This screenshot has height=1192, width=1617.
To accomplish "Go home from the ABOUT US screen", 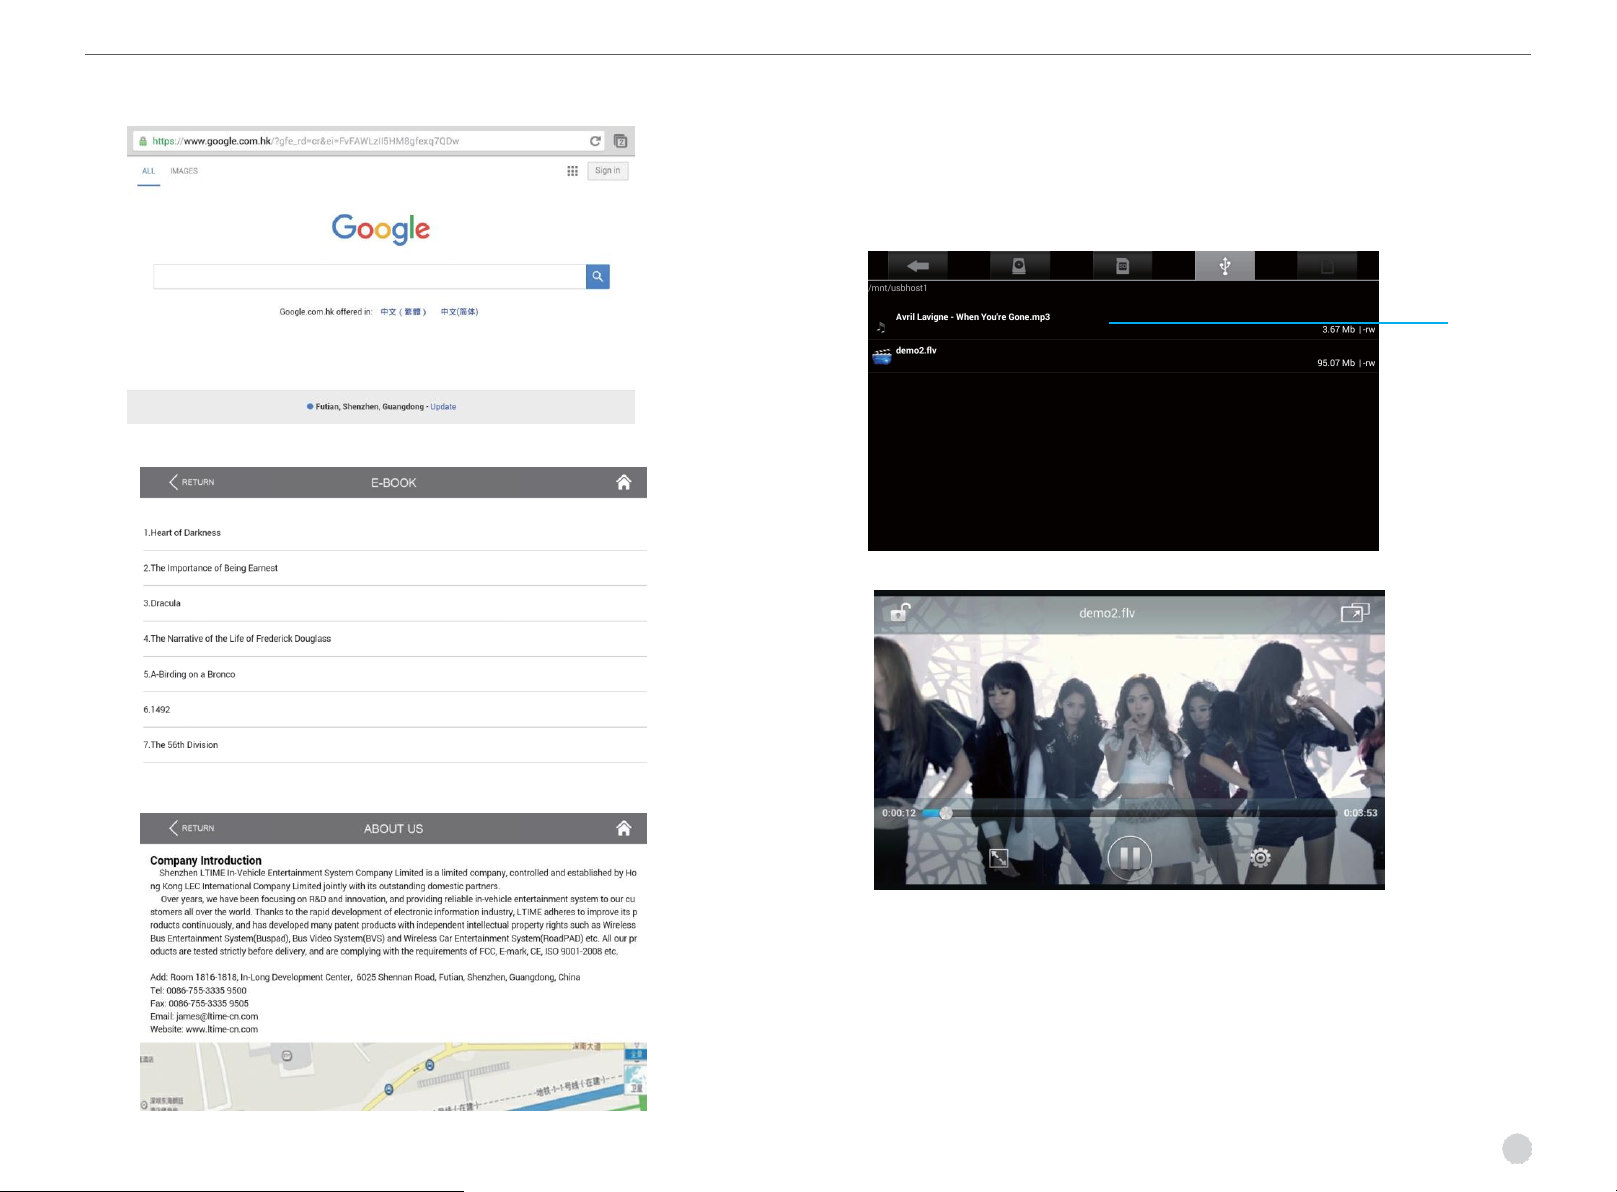I will [624, 828].
